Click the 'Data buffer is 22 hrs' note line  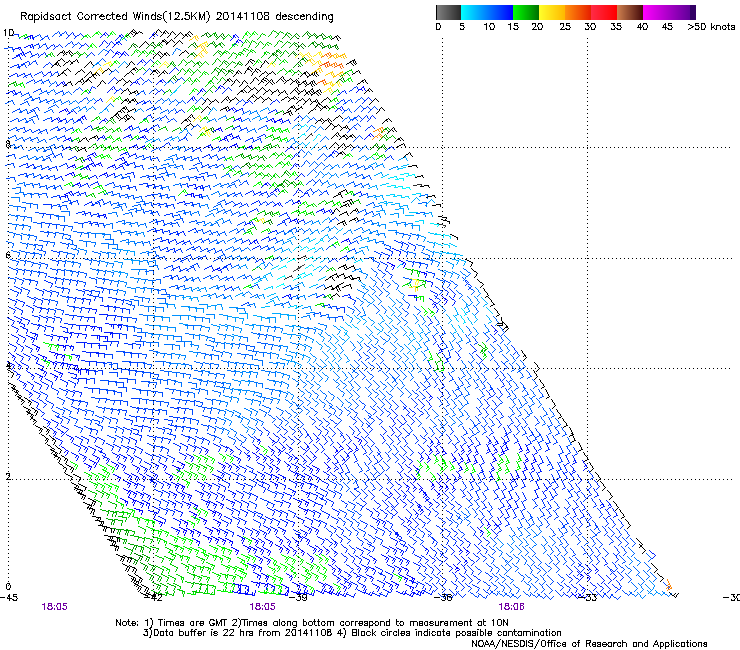[x=352, y=633]
